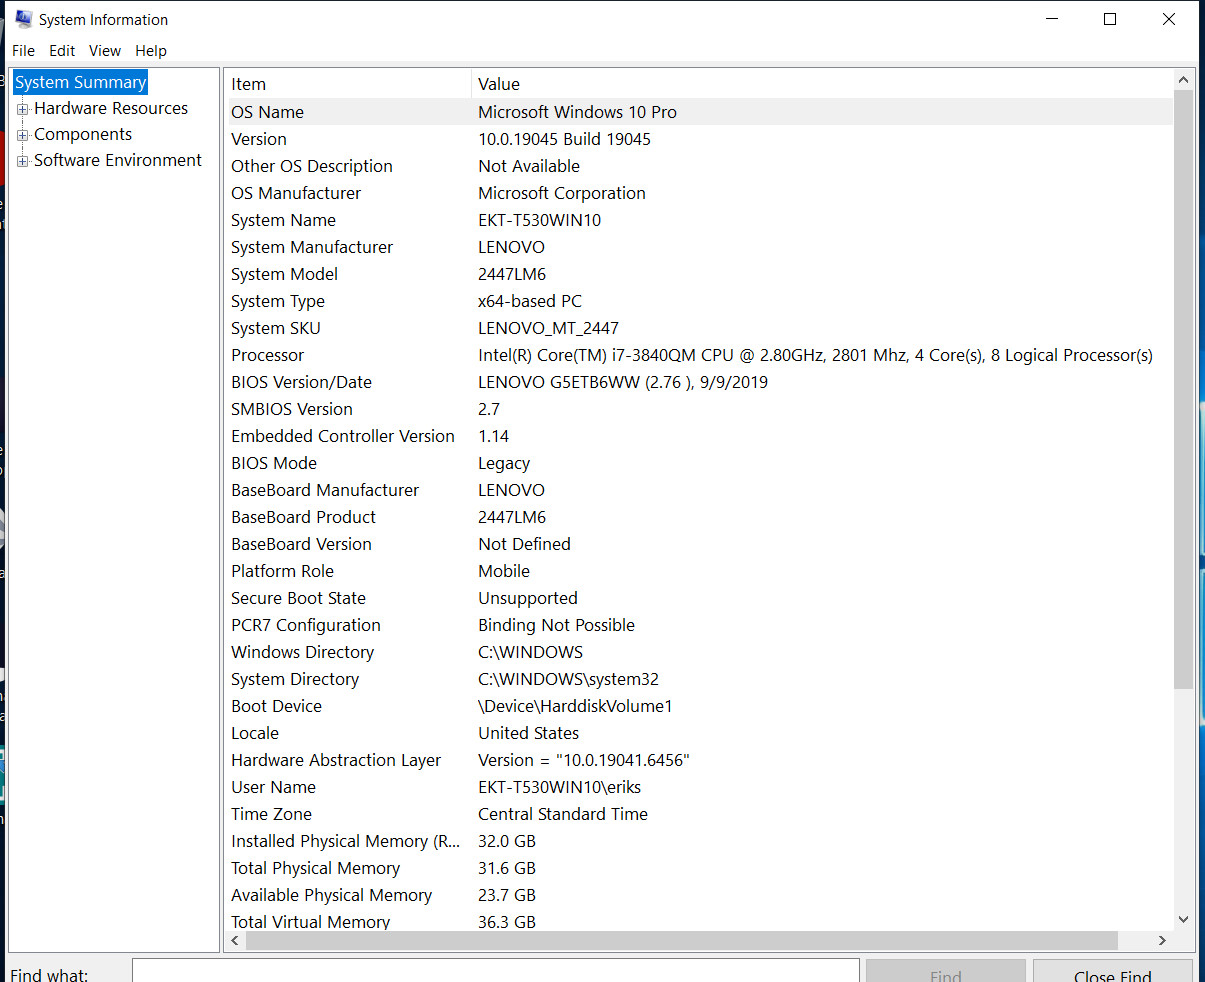Click the horizontal scrollbar left arrow
Screen dimensions: 1205x982
236,940
